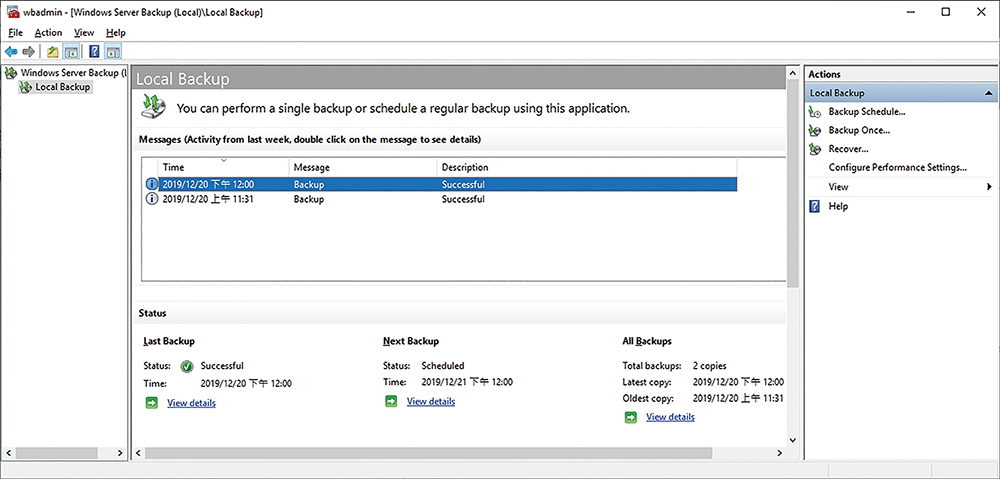1000x479 pixels.
Task: Start Backup Once action
Action: pos(859,130)
